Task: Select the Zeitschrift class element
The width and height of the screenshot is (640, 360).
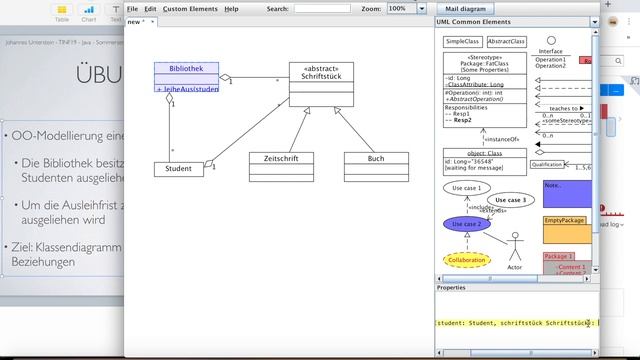Action: pos(281,167)
